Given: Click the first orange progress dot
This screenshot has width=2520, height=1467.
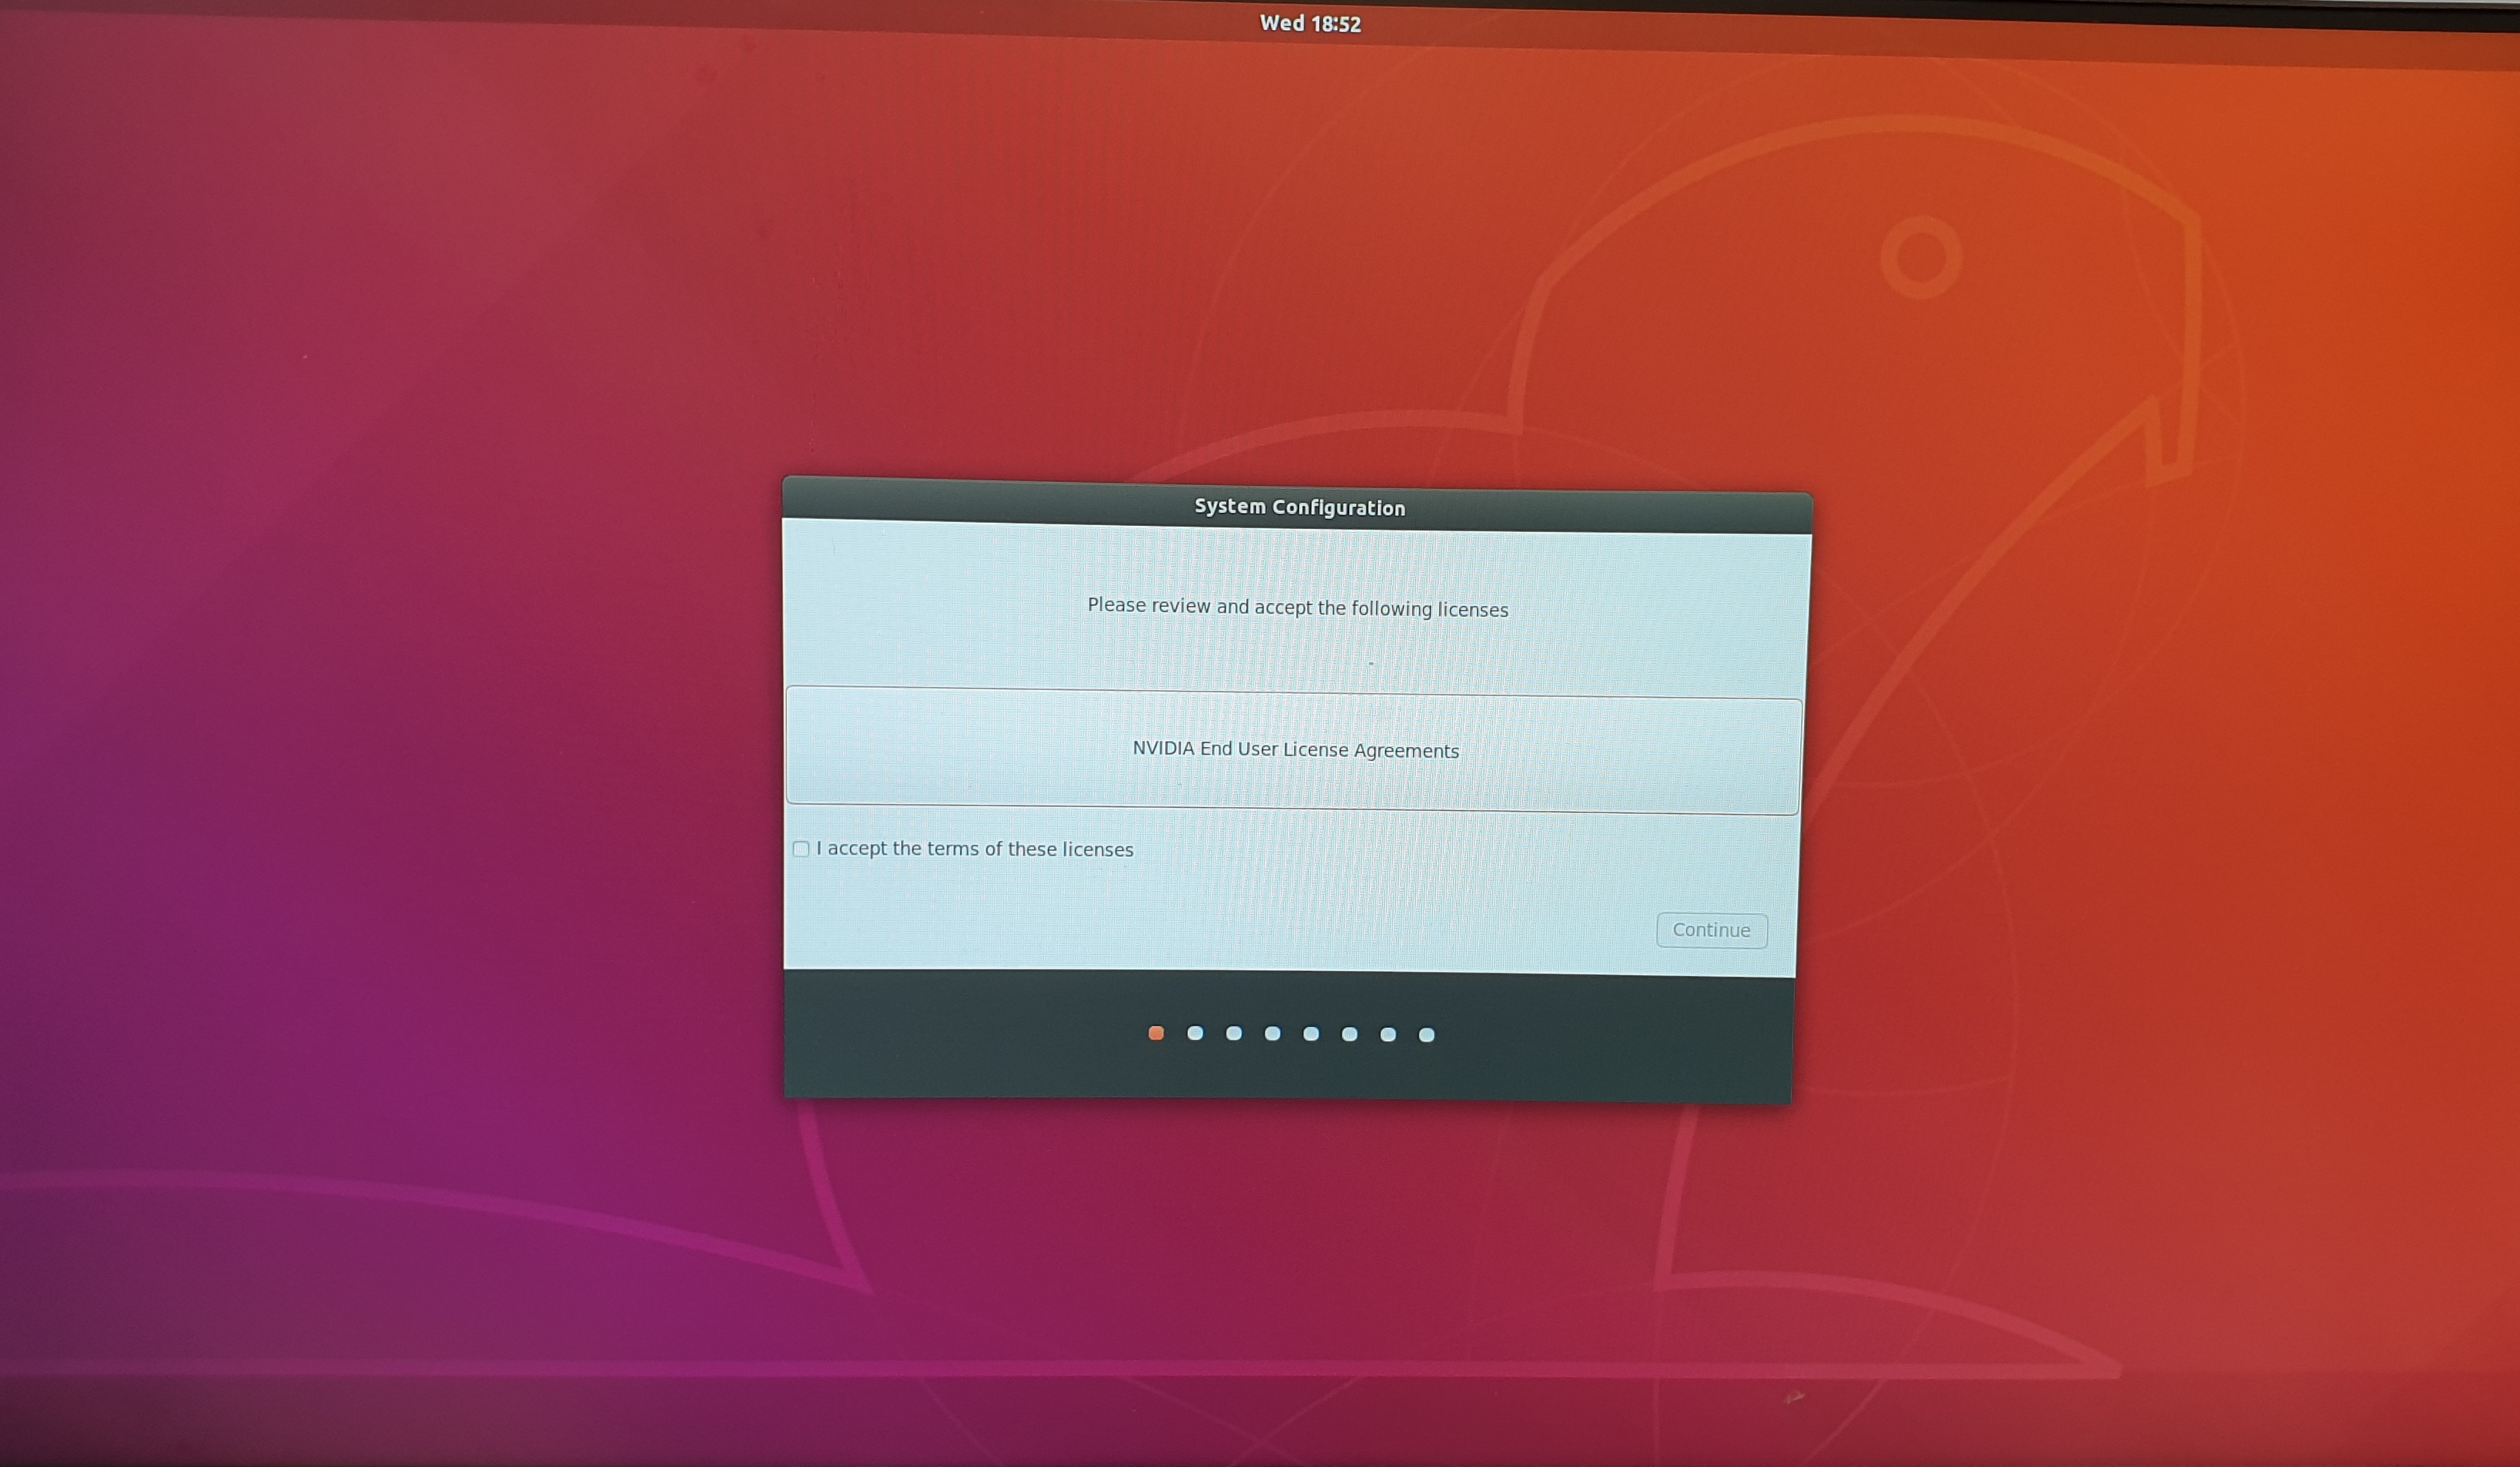Looking at the screenshot, I should (1156, 1033).
